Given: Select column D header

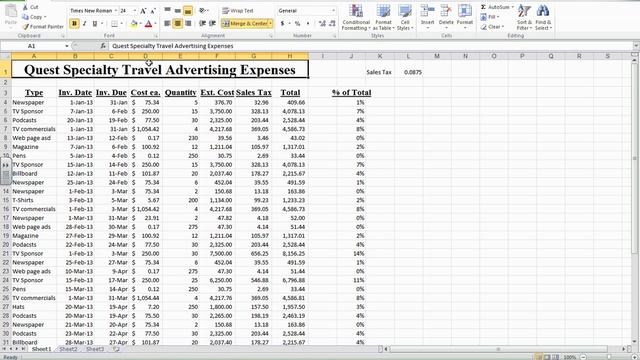Looking at the screenshot, I should [x=146, y=56].
